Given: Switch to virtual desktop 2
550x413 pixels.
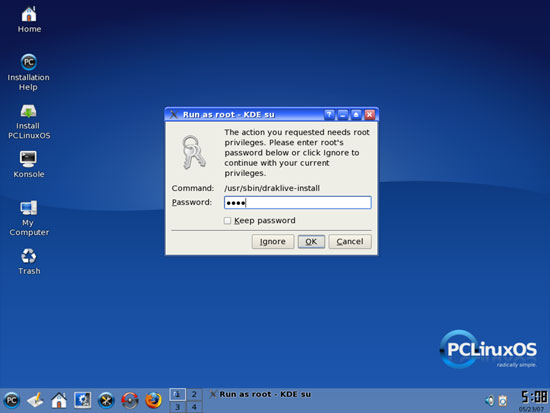Looking at the screenshot, I should click(x=194, y=394).
